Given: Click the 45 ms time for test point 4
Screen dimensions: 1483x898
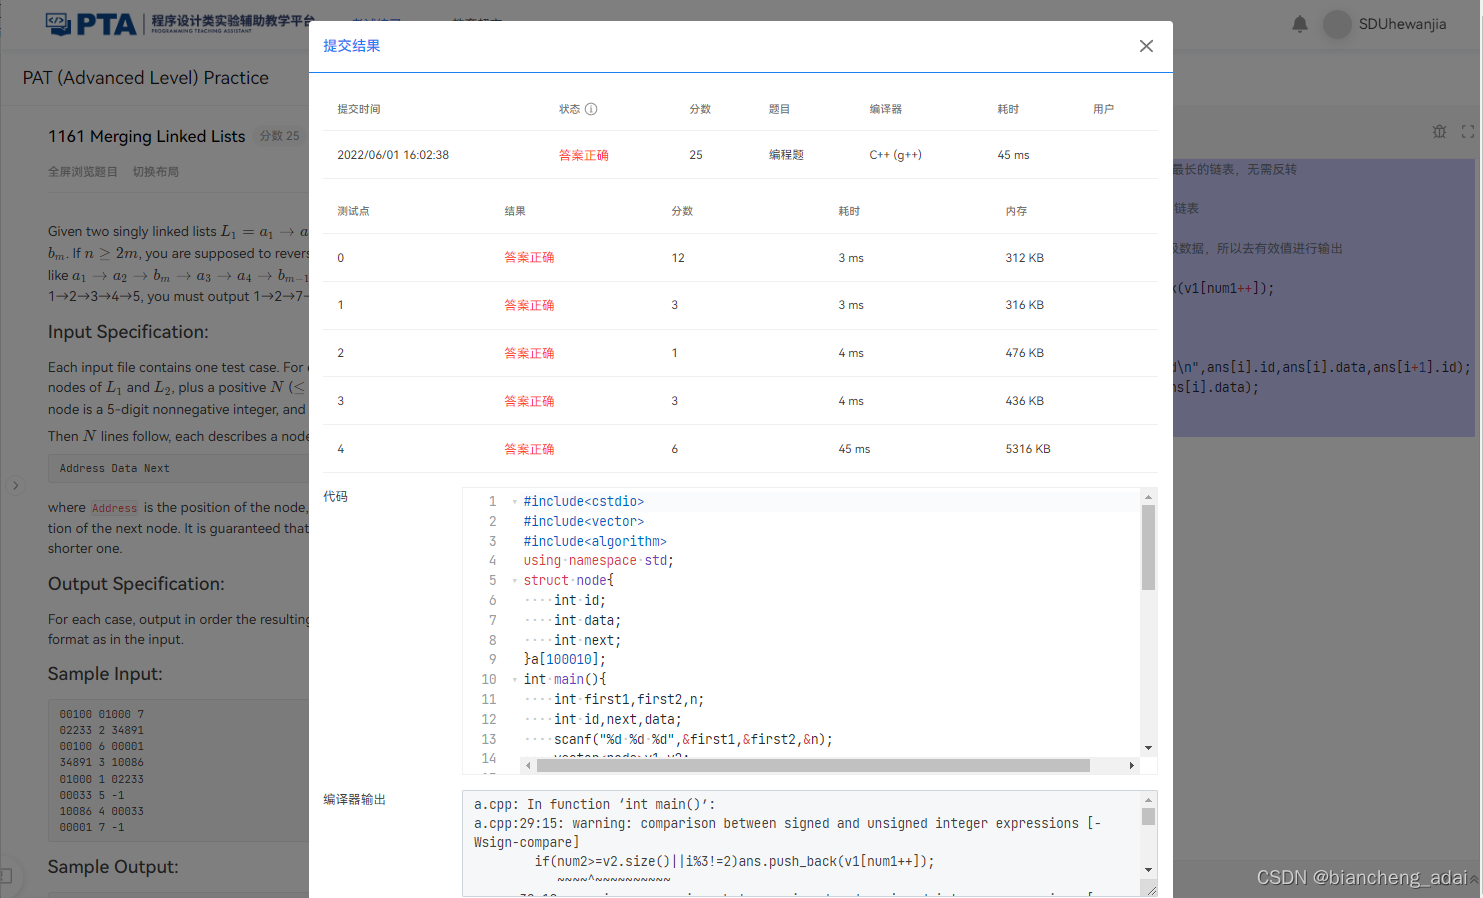Looking at the screenshot, I should 854,449.
